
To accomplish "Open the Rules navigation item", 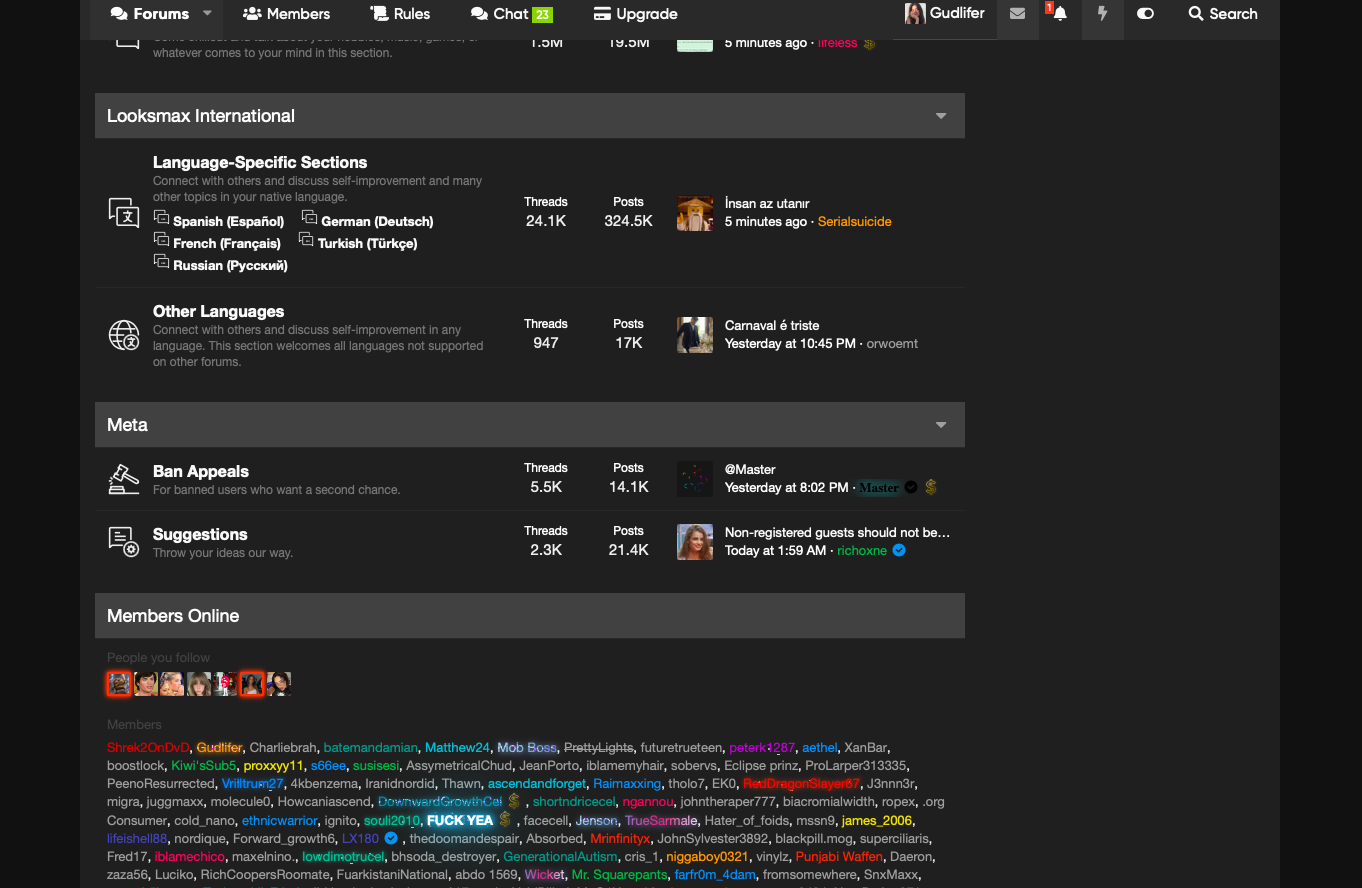I will click(400, 14).
